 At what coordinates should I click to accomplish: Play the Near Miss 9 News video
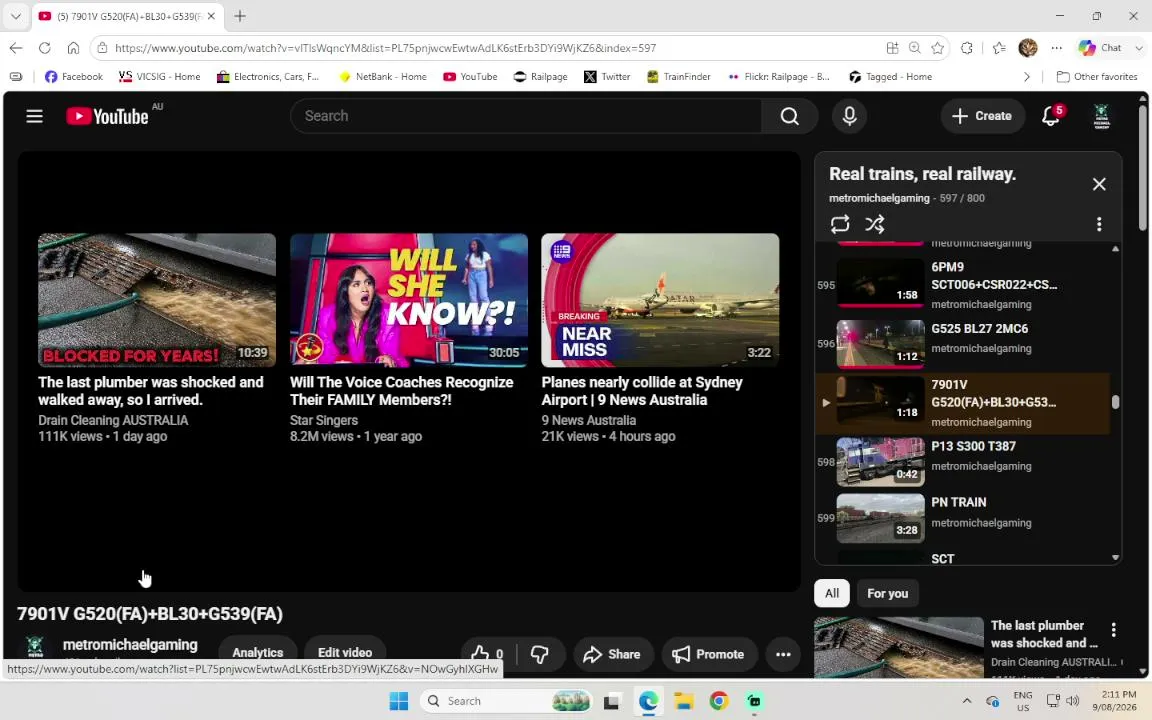(660, 300)
